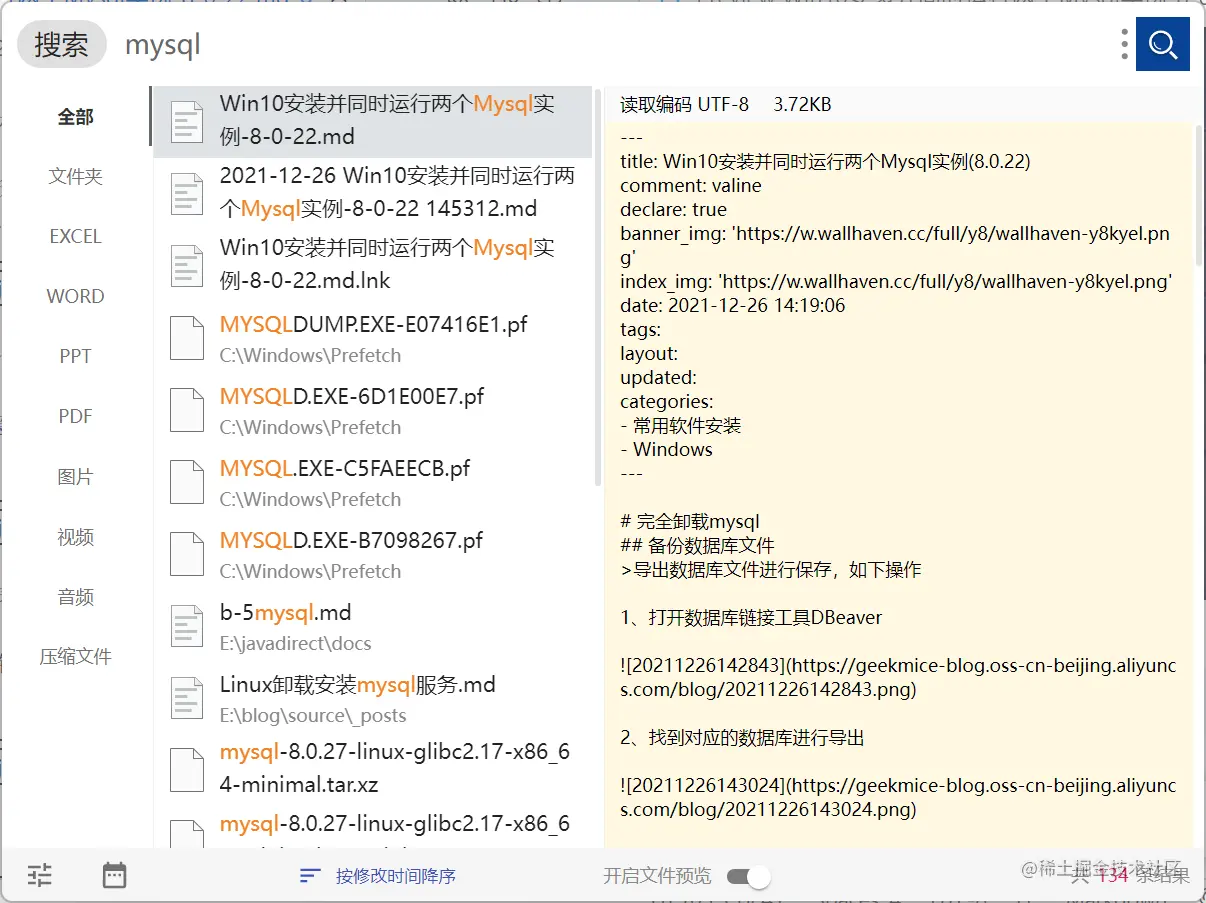The height and width of the screenshot is (903, 1206).
Task: Click the blue magnifier search button
Action: point(1162,44)
